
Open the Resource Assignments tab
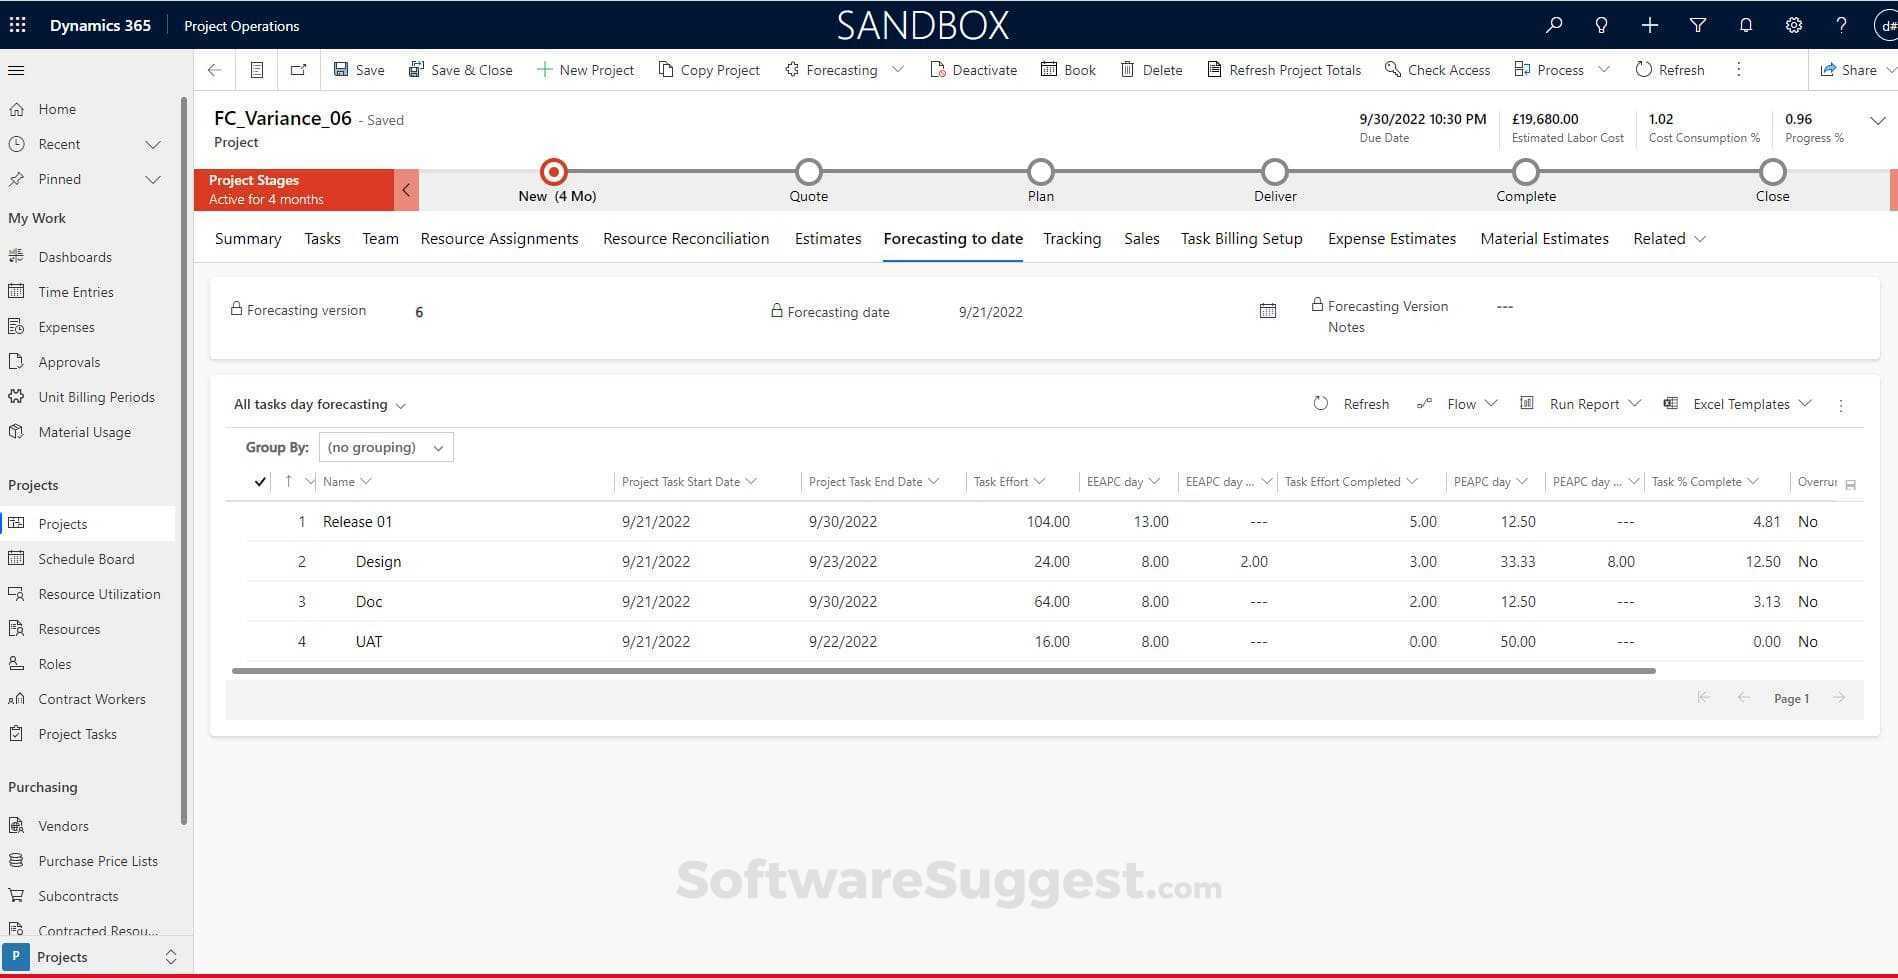point(499,238)
